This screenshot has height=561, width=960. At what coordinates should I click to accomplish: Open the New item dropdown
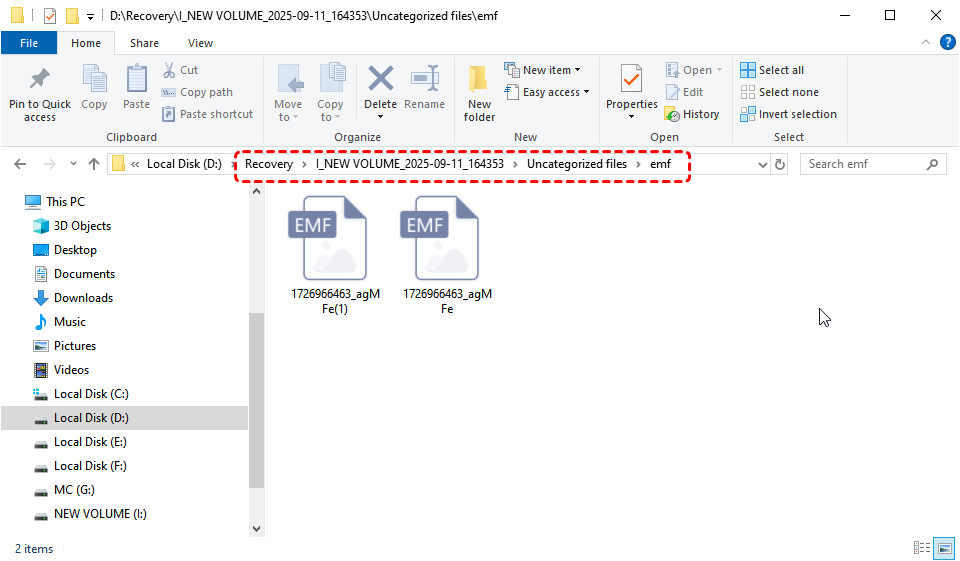tap(542, 70)
